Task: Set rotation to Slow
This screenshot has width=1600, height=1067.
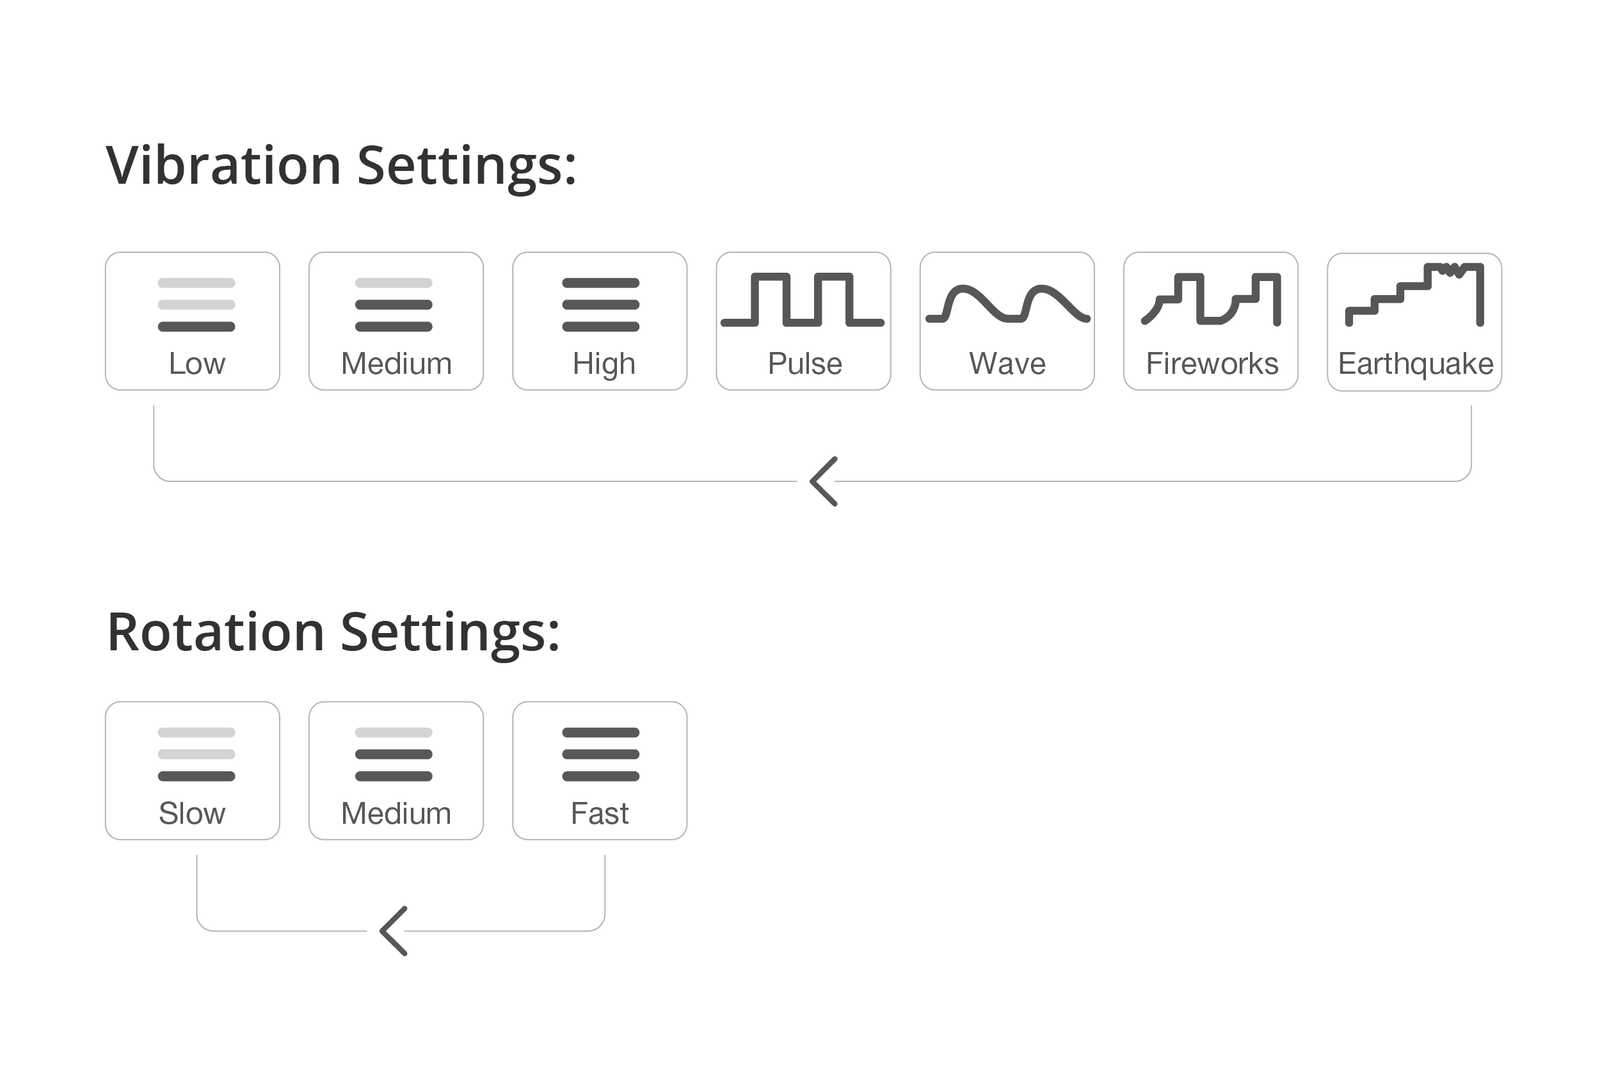Action: pyautogui.click(x=192, y=770)
